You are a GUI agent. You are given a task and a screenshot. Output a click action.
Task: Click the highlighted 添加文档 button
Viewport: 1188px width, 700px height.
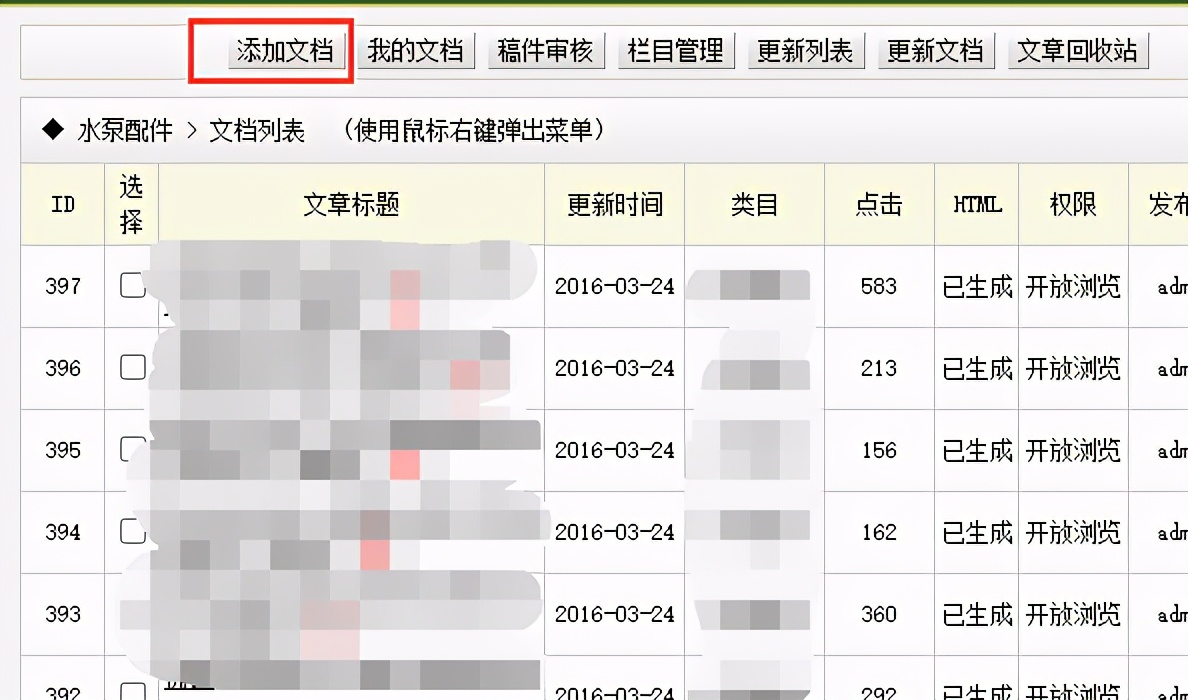pyautogui.click(x=288, y=50)
